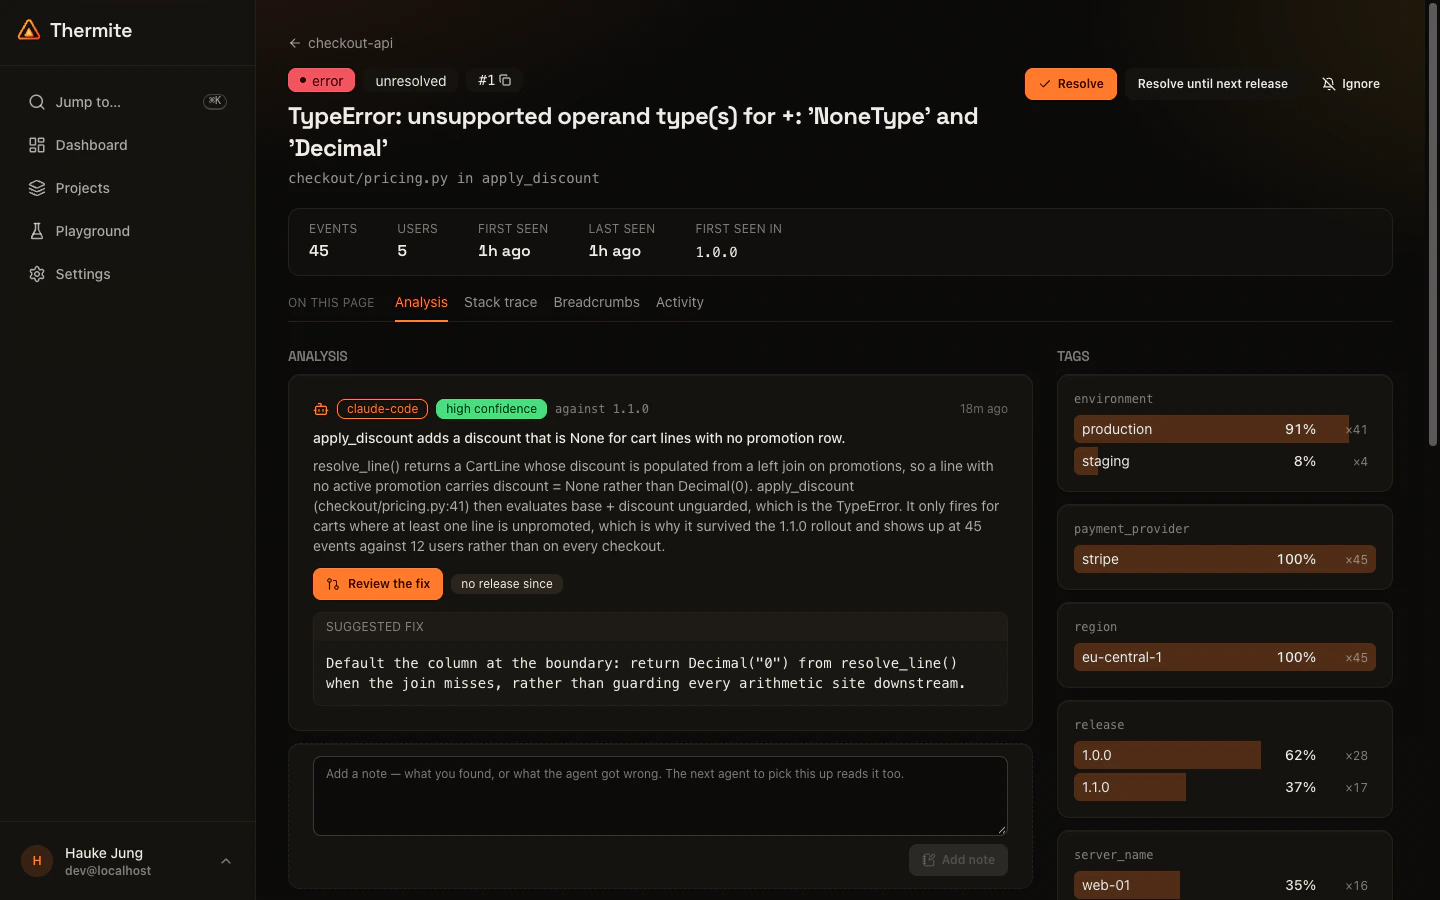Click the Ignore button text
This screenshot has width=1440, height=900.
1361,84
